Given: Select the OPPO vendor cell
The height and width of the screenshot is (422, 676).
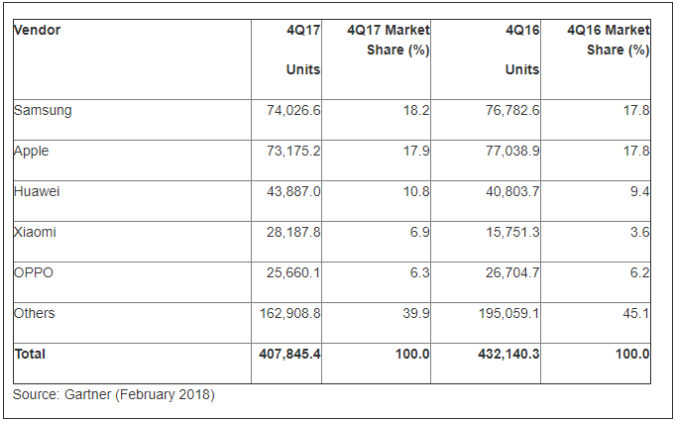Looking at the screenshot, I should 34,272.
